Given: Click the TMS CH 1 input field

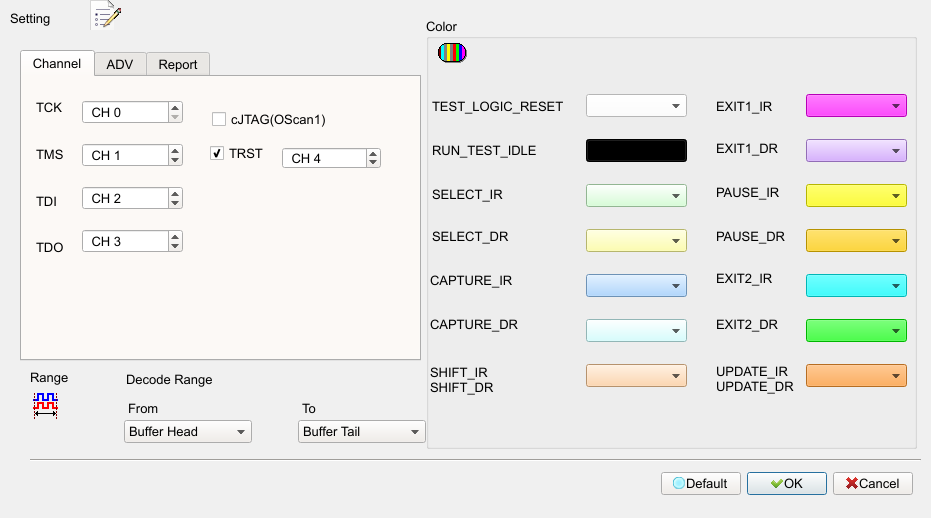Looking at the screenshot, I should 125,155.
